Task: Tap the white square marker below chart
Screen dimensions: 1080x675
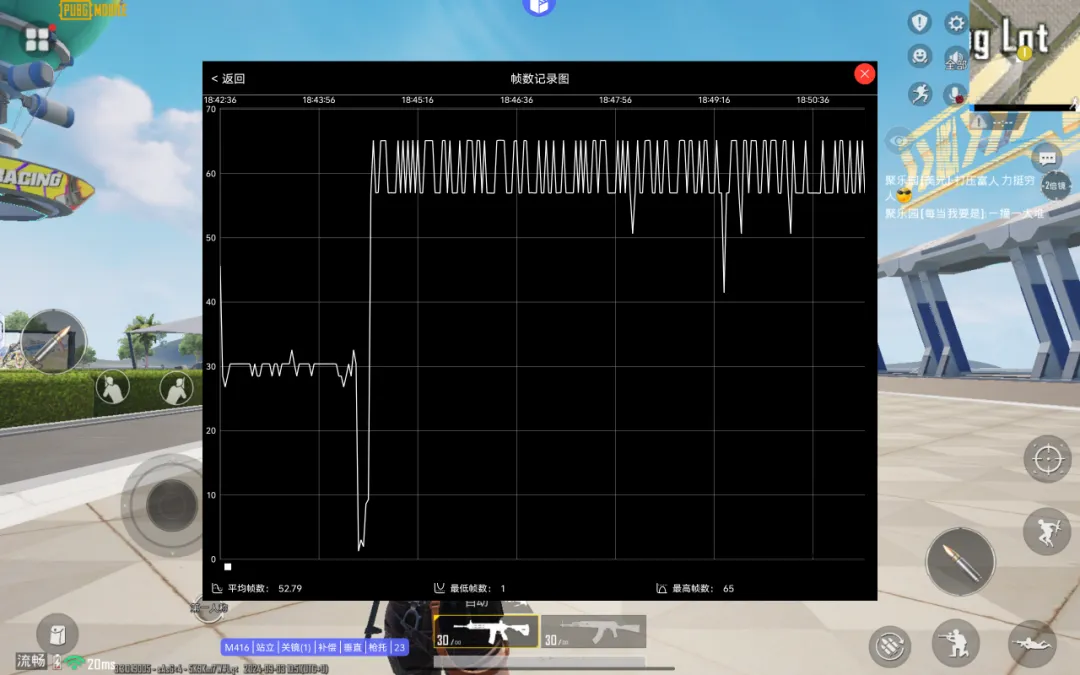Action: click(x=228, y=567)
